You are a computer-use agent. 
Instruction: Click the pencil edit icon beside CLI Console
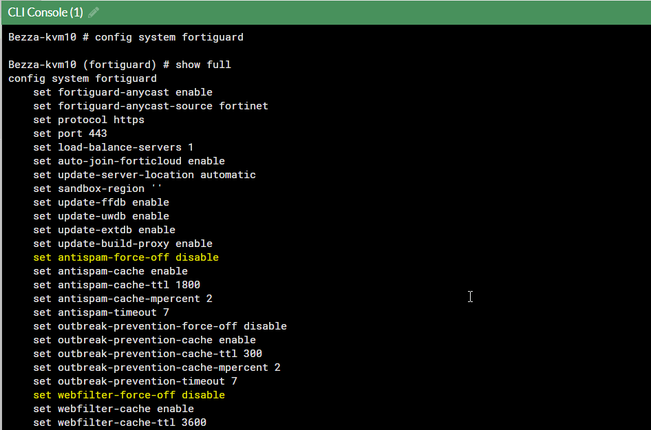[x=94, y=12]
